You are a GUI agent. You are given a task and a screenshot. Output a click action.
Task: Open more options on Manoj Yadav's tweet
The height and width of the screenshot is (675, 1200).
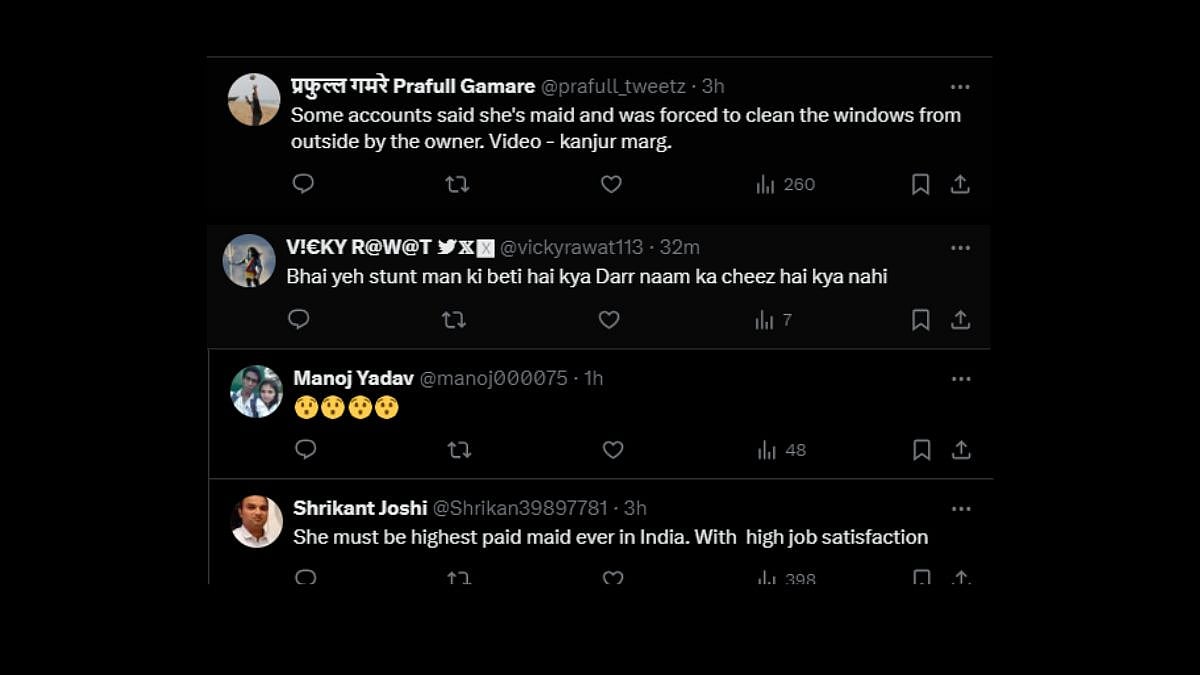tap(961, 379)
